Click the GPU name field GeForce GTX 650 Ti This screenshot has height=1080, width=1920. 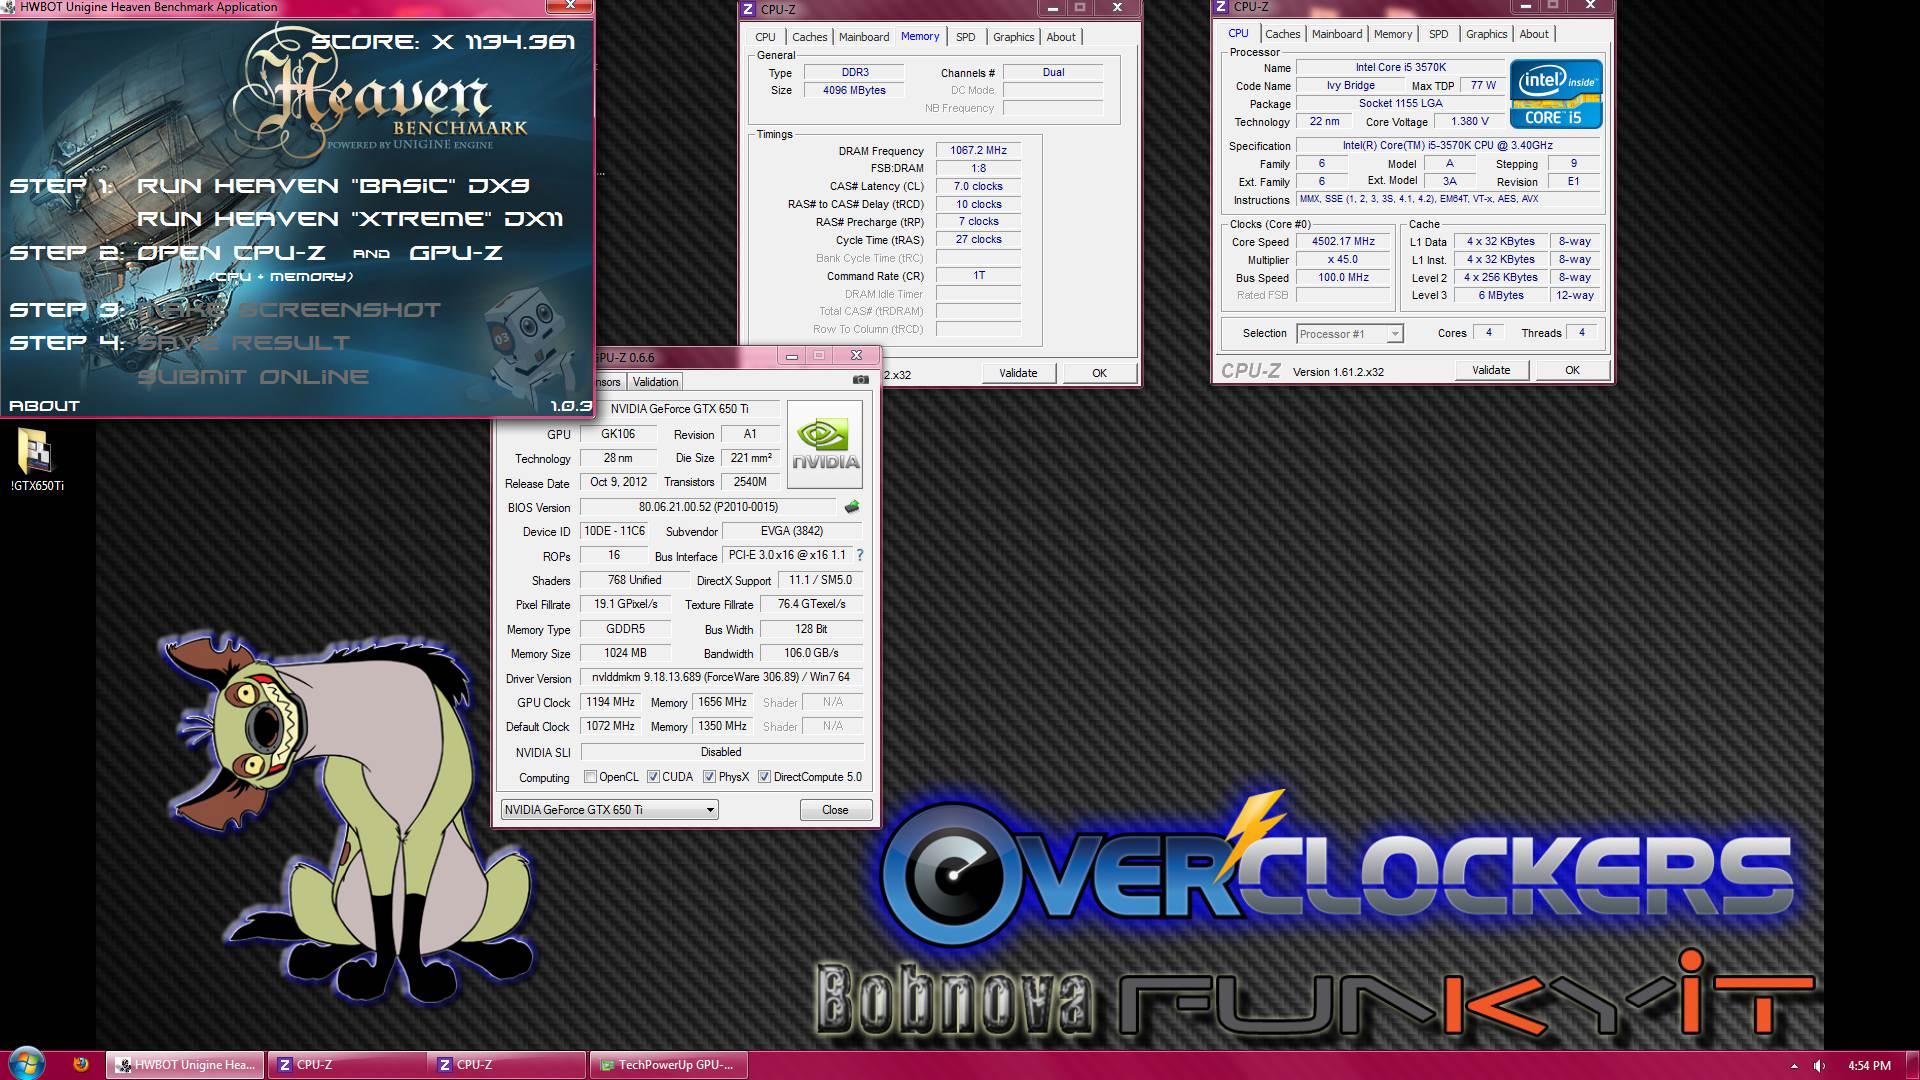(x=679, y=409)
